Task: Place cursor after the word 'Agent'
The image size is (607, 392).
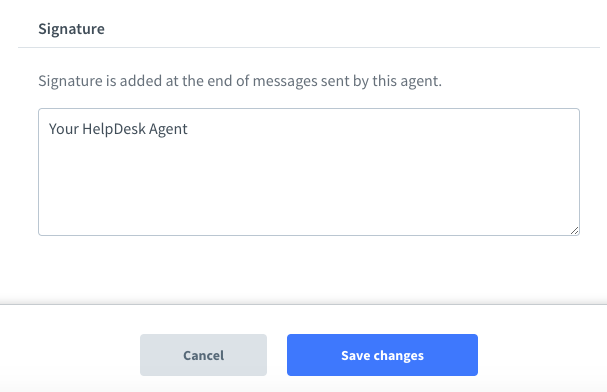Action: (188, 129)
